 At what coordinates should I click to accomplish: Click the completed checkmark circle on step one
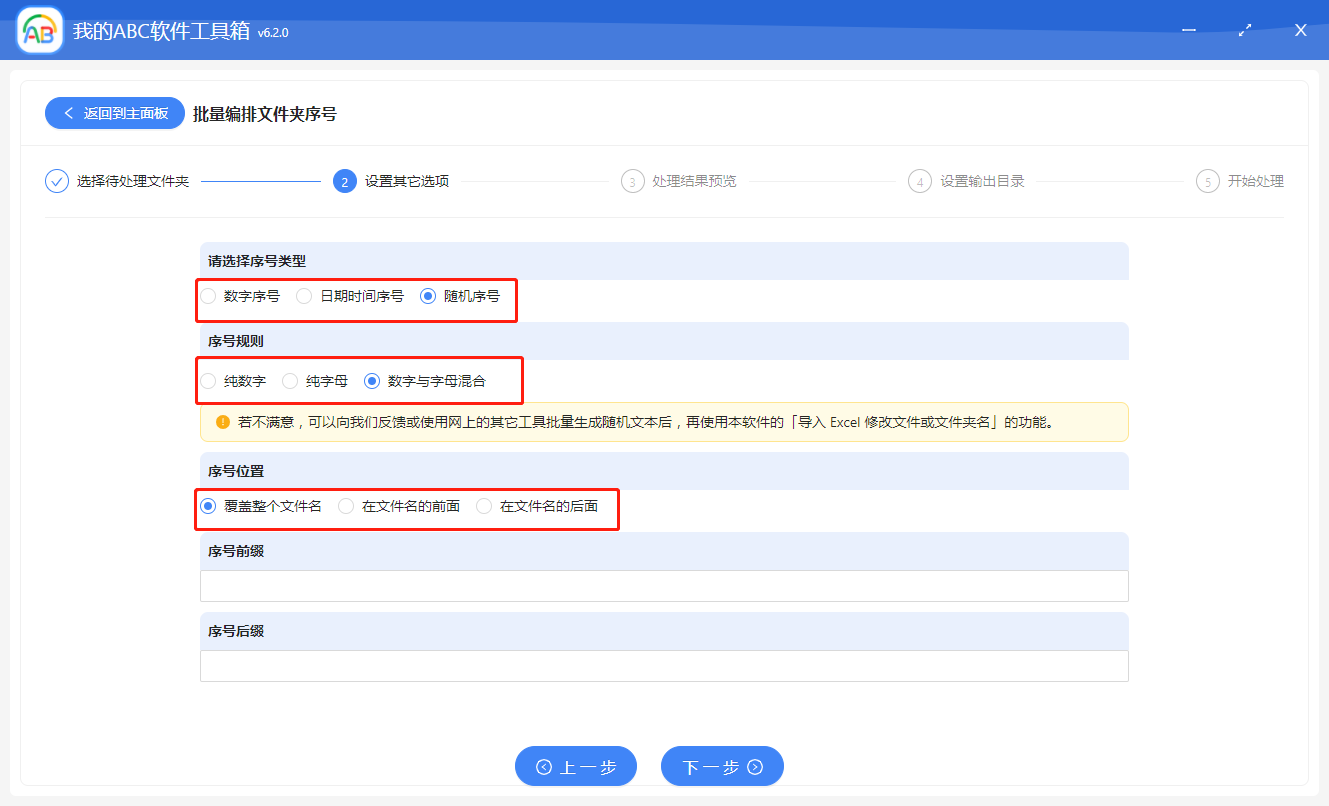(56, 181)
